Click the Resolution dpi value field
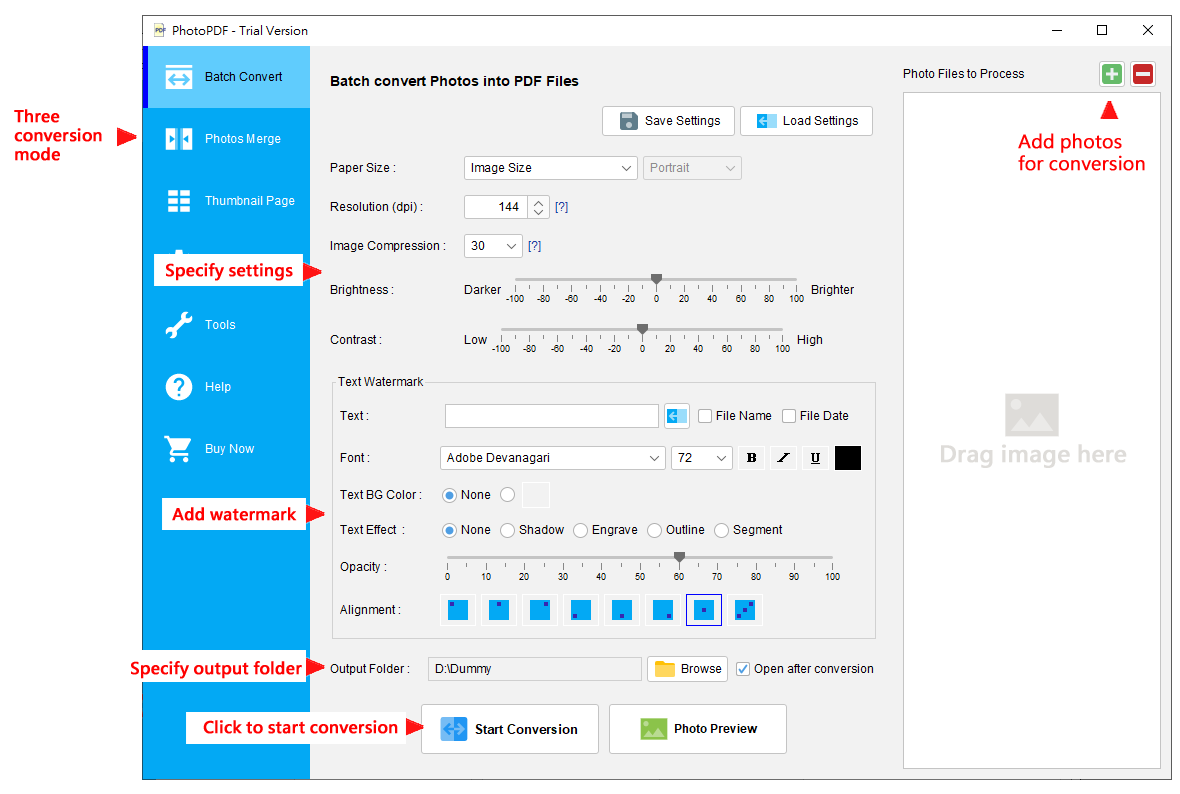The image size is (1180, 794). tap(497, 207)
